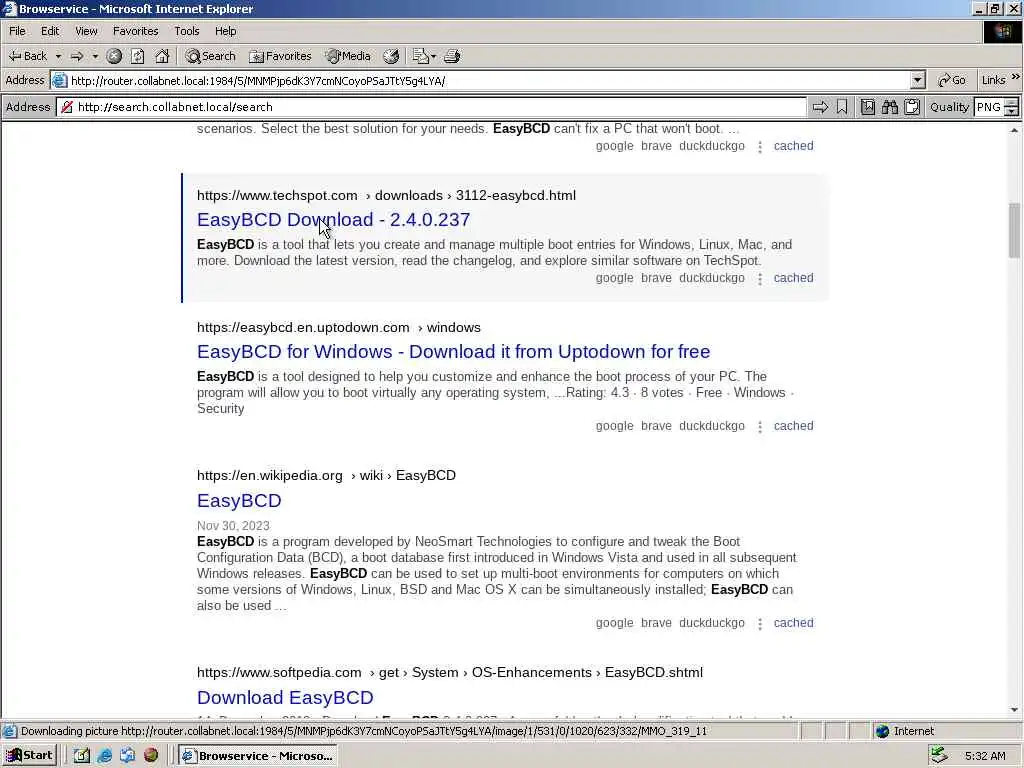Screen dimensions: 1024x768
Task: Click the Browservice bookmark icon
Action: tap(842, 107)
